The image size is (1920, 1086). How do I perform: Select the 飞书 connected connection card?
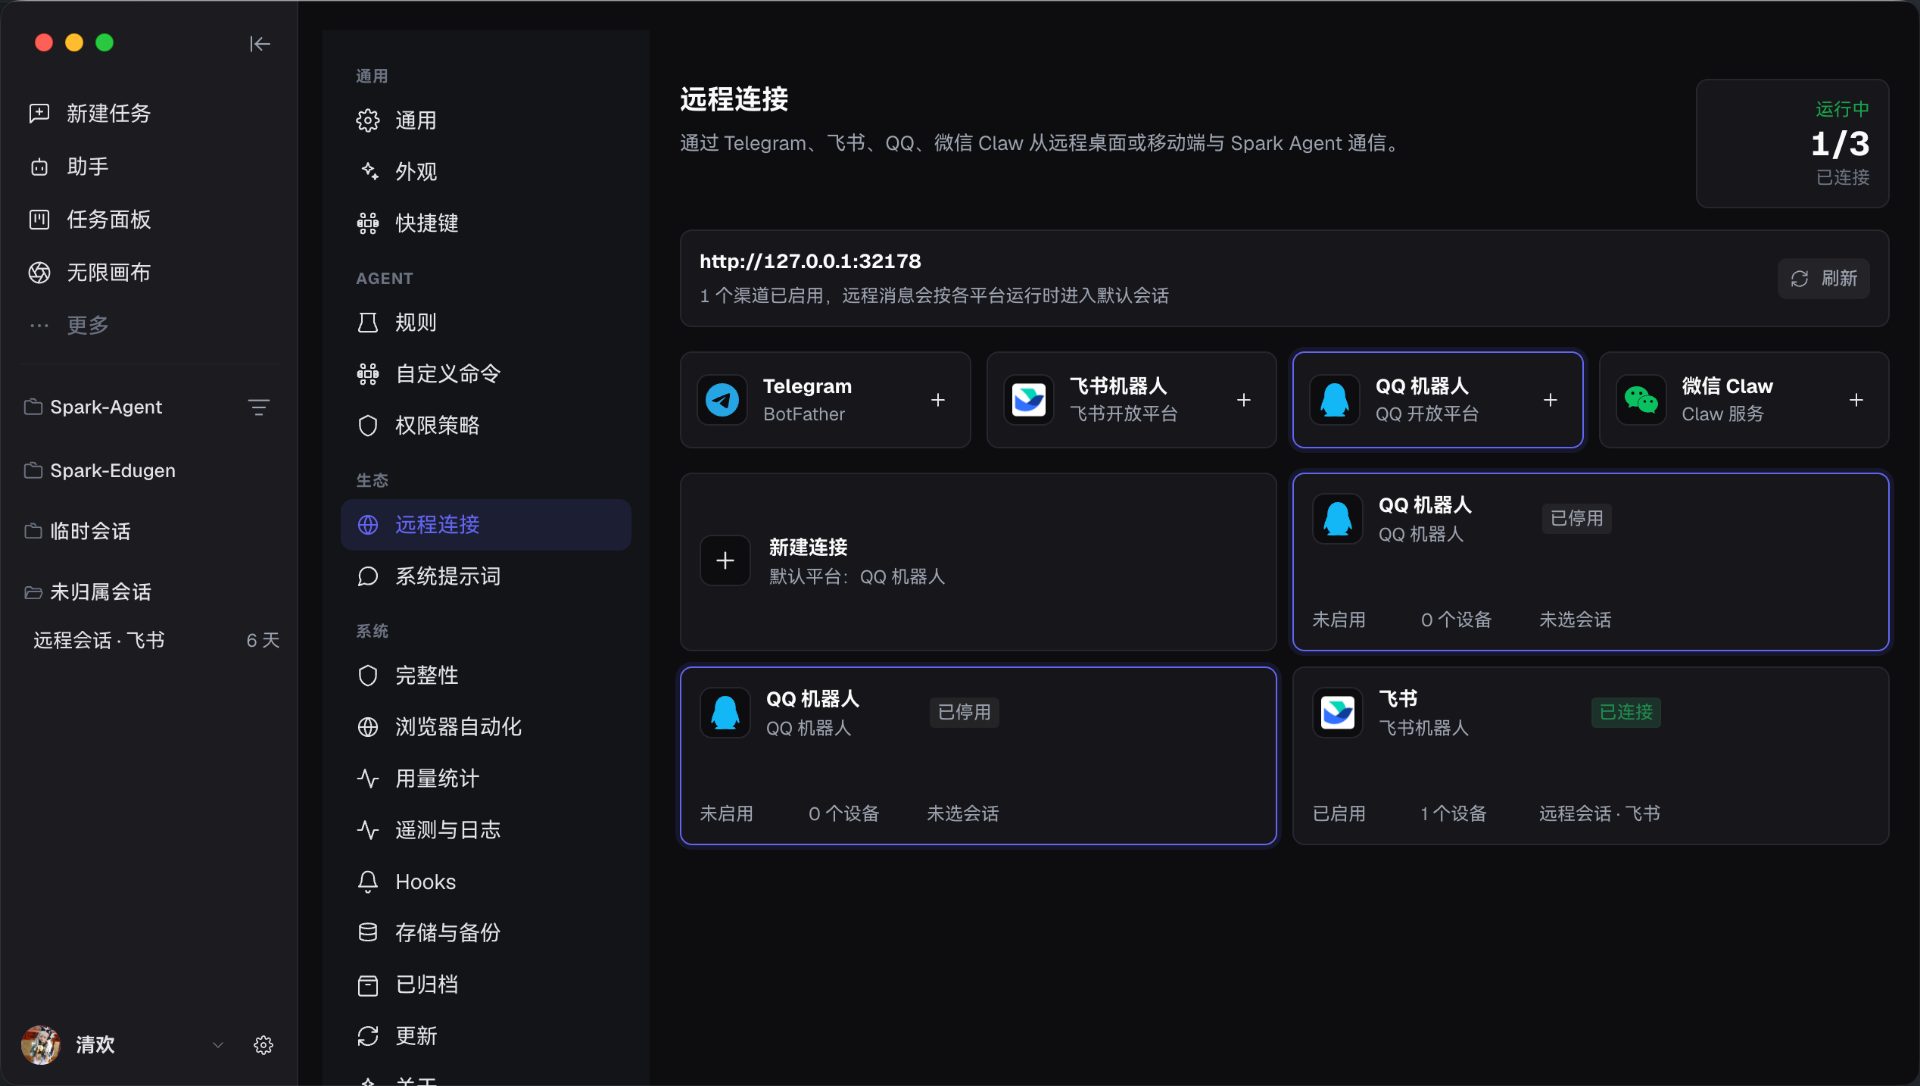point(1590,755)
